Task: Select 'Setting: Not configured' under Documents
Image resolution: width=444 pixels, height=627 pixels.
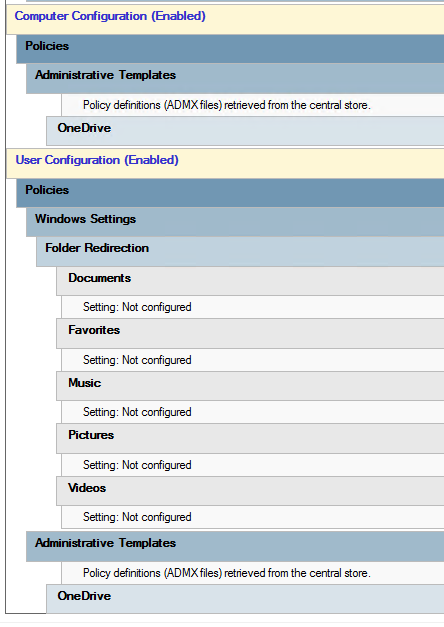Action: [x=137, y=307]
